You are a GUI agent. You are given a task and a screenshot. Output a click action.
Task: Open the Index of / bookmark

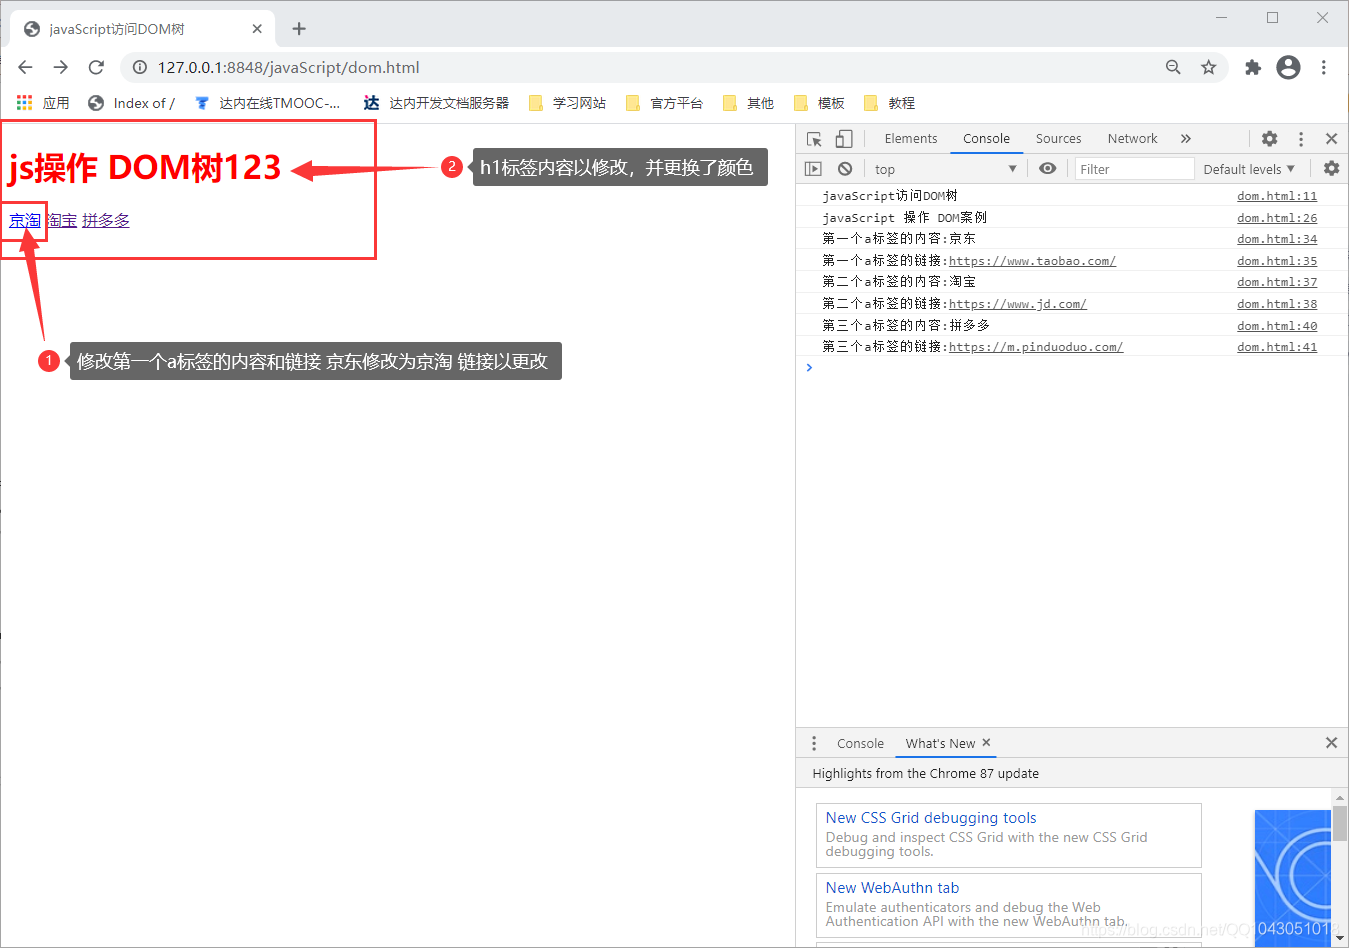pos(131,103)
